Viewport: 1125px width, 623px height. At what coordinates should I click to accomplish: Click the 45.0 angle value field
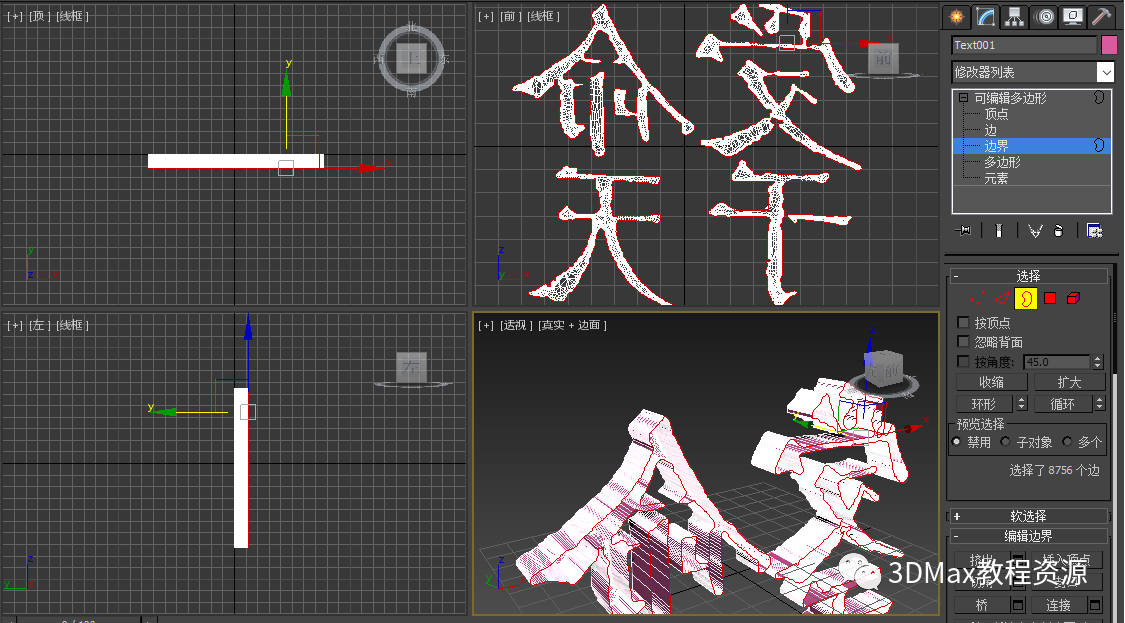tap(1057, 362)
